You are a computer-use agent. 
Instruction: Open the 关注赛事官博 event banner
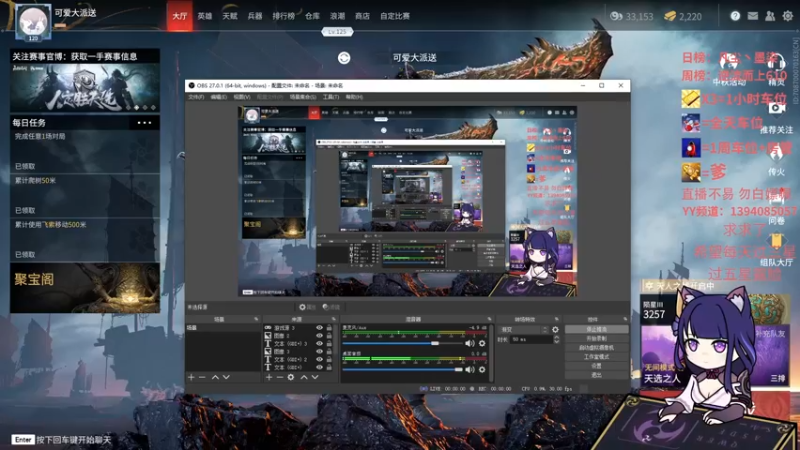pos(85,81)
